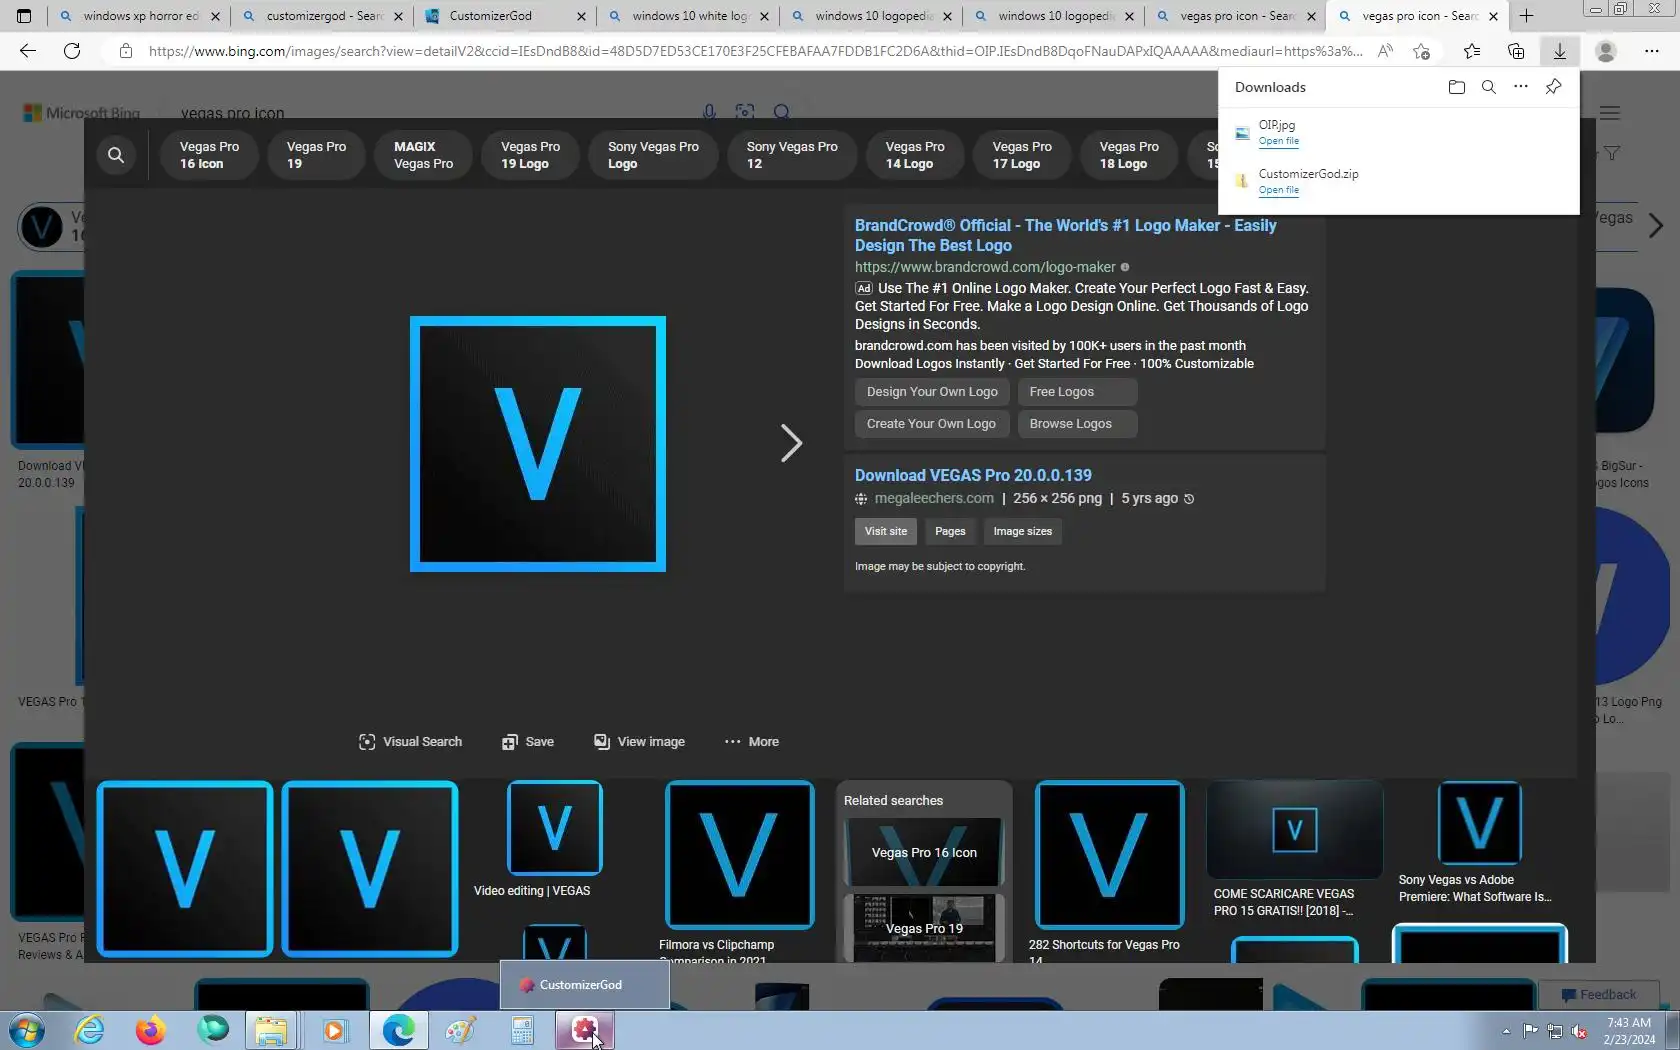The width and height of the screenshot is (1680, 1050).
Task: Open the Windows Start menu
Action: pyautogui.click(x=26, y=1030)
